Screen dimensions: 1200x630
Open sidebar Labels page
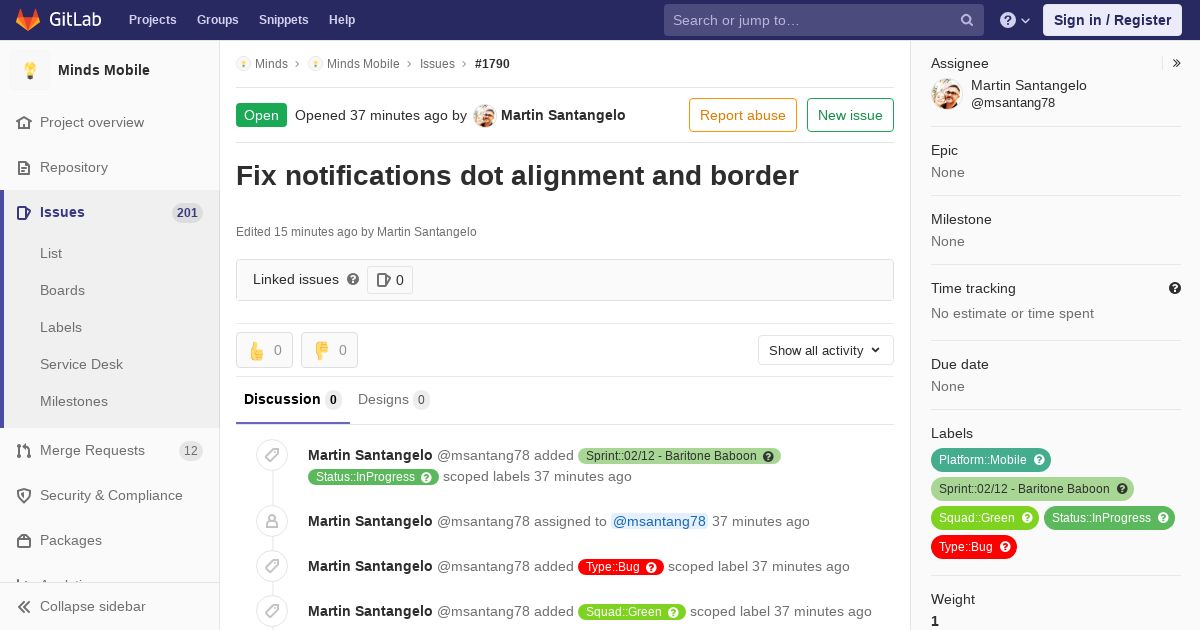pyautogui.click(x=61, y=327)
